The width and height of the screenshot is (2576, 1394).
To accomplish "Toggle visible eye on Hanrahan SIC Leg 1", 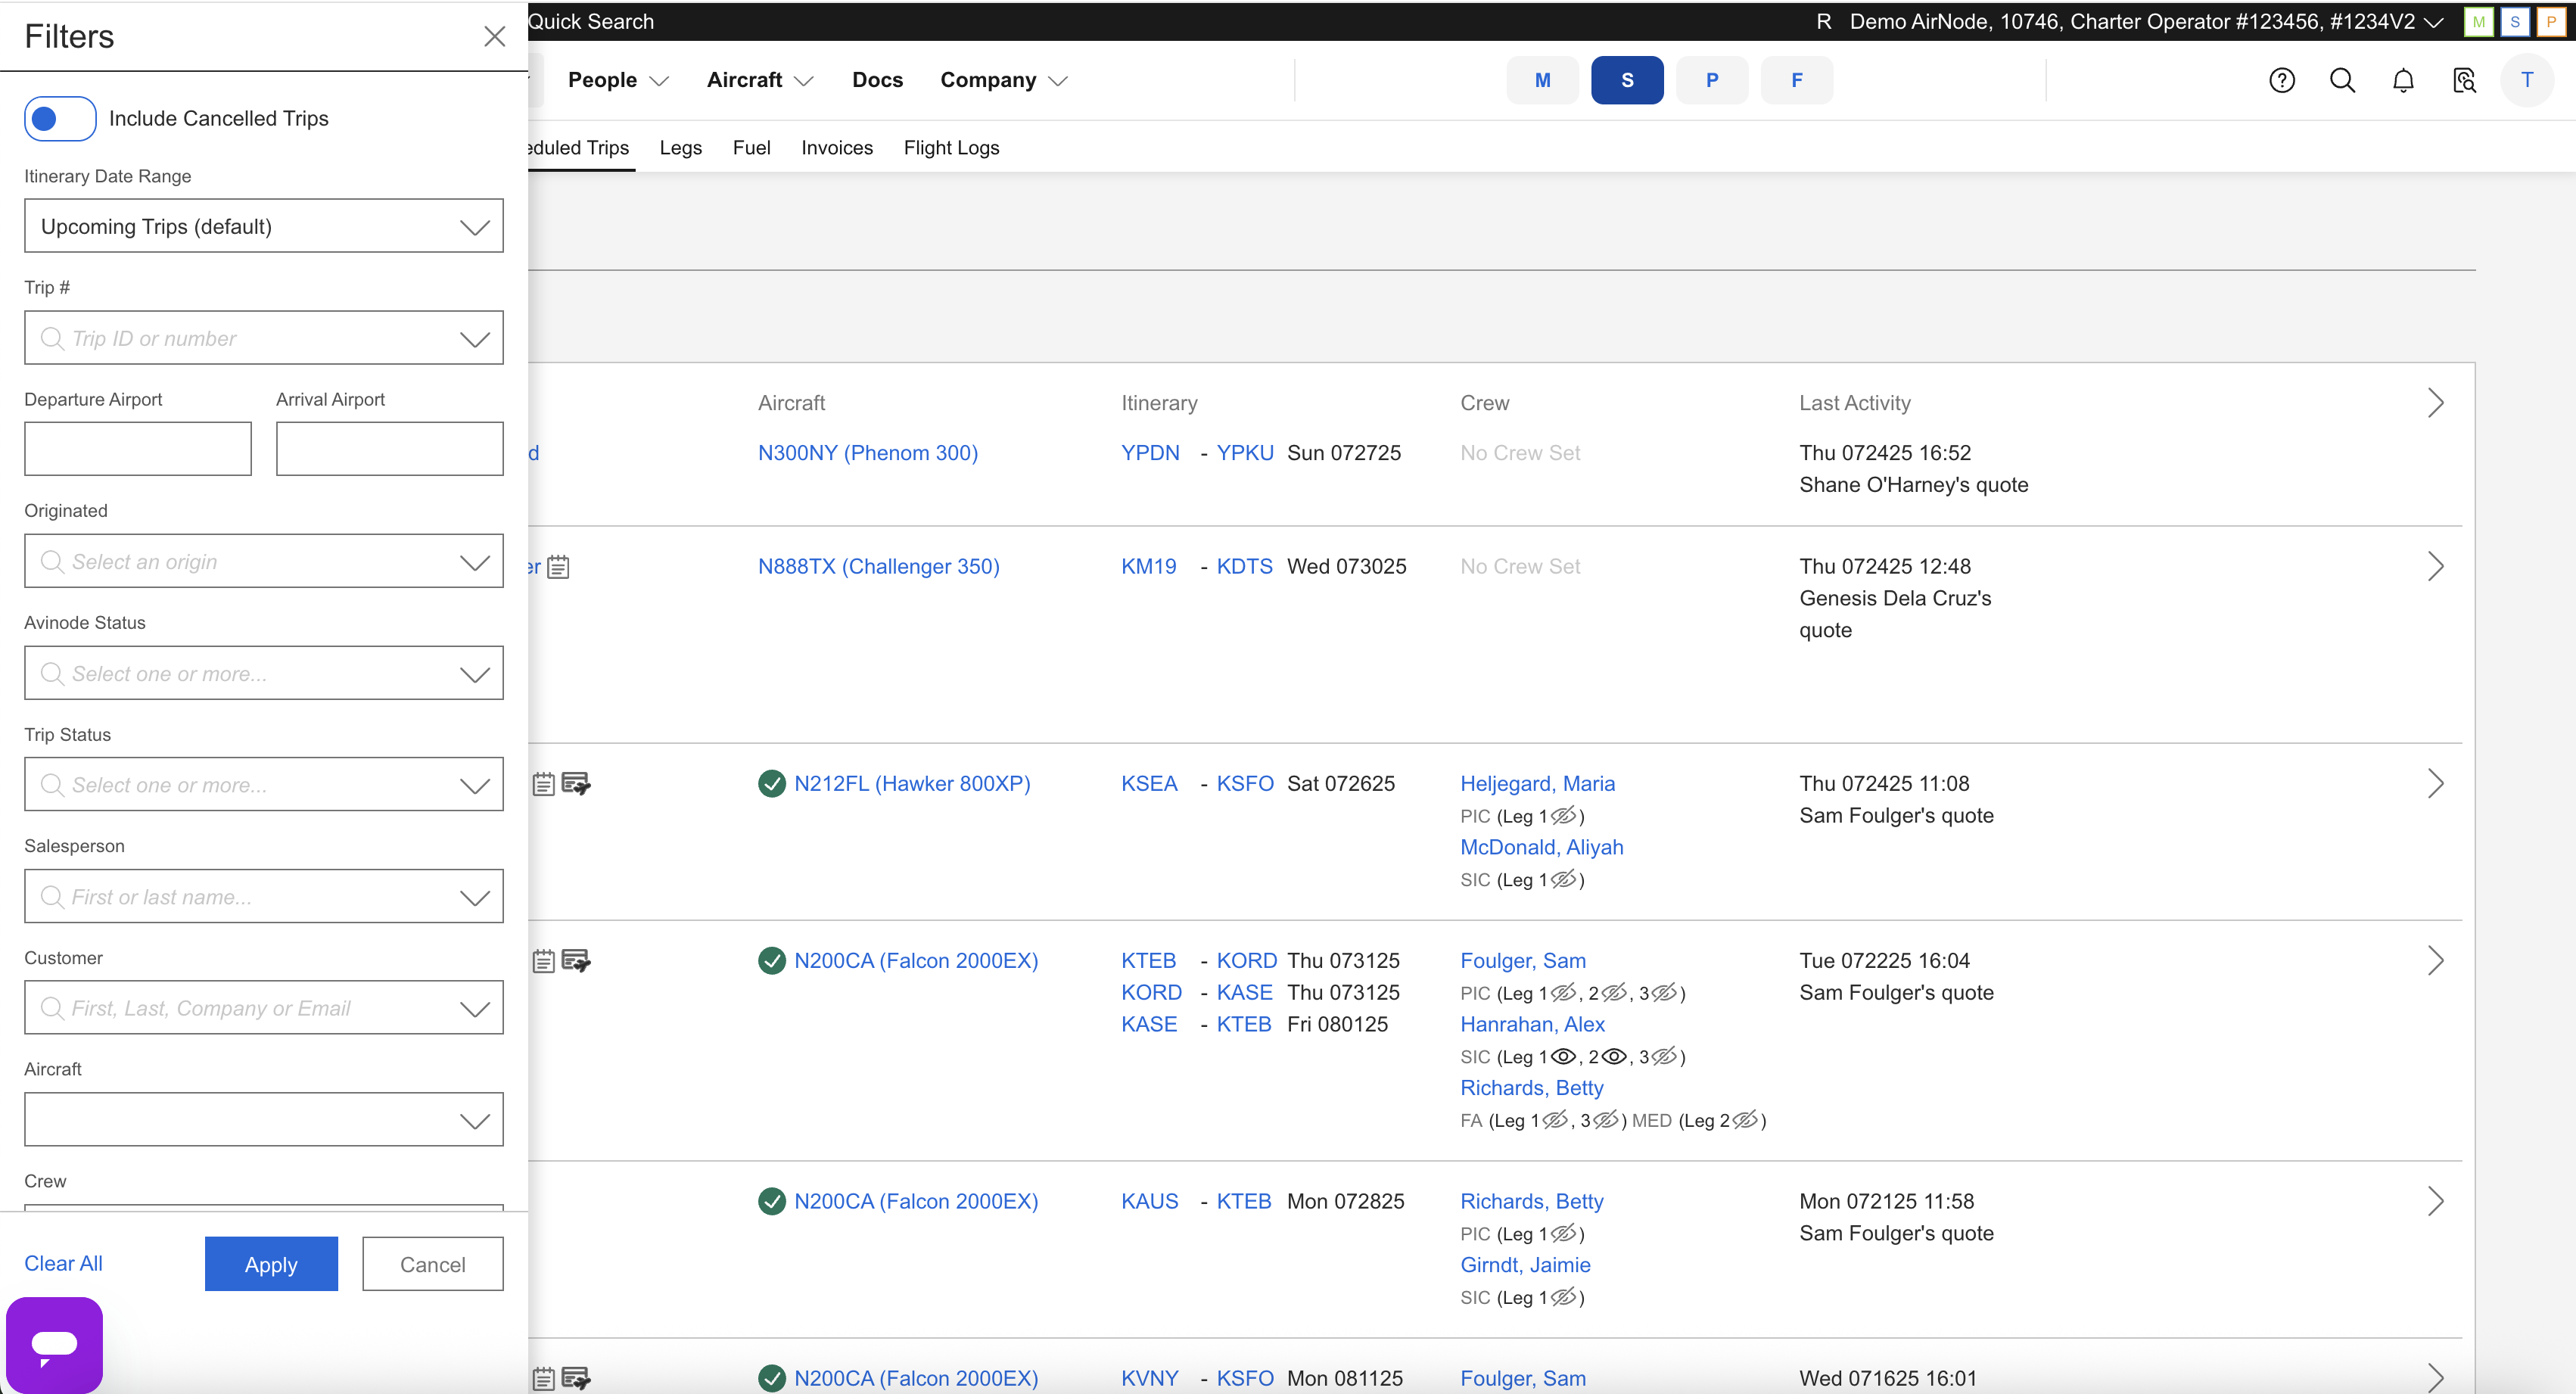I will pyautogui.click(x=1563, y=1056).
